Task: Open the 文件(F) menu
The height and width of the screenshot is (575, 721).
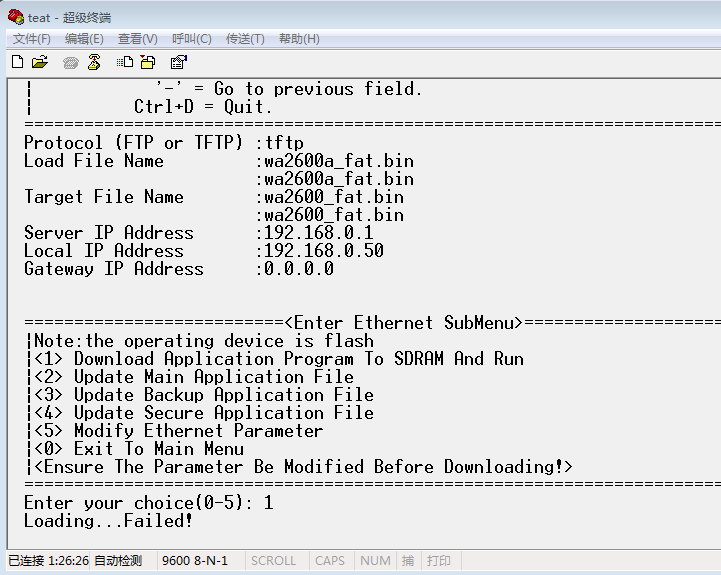Action: coord(32,39)
